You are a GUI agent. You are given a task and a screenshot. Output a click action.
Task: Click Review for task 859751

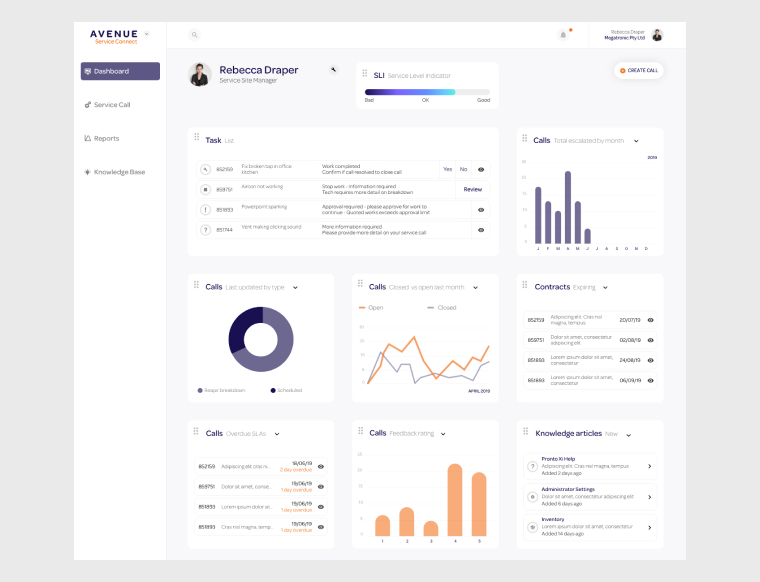point(473,189)
